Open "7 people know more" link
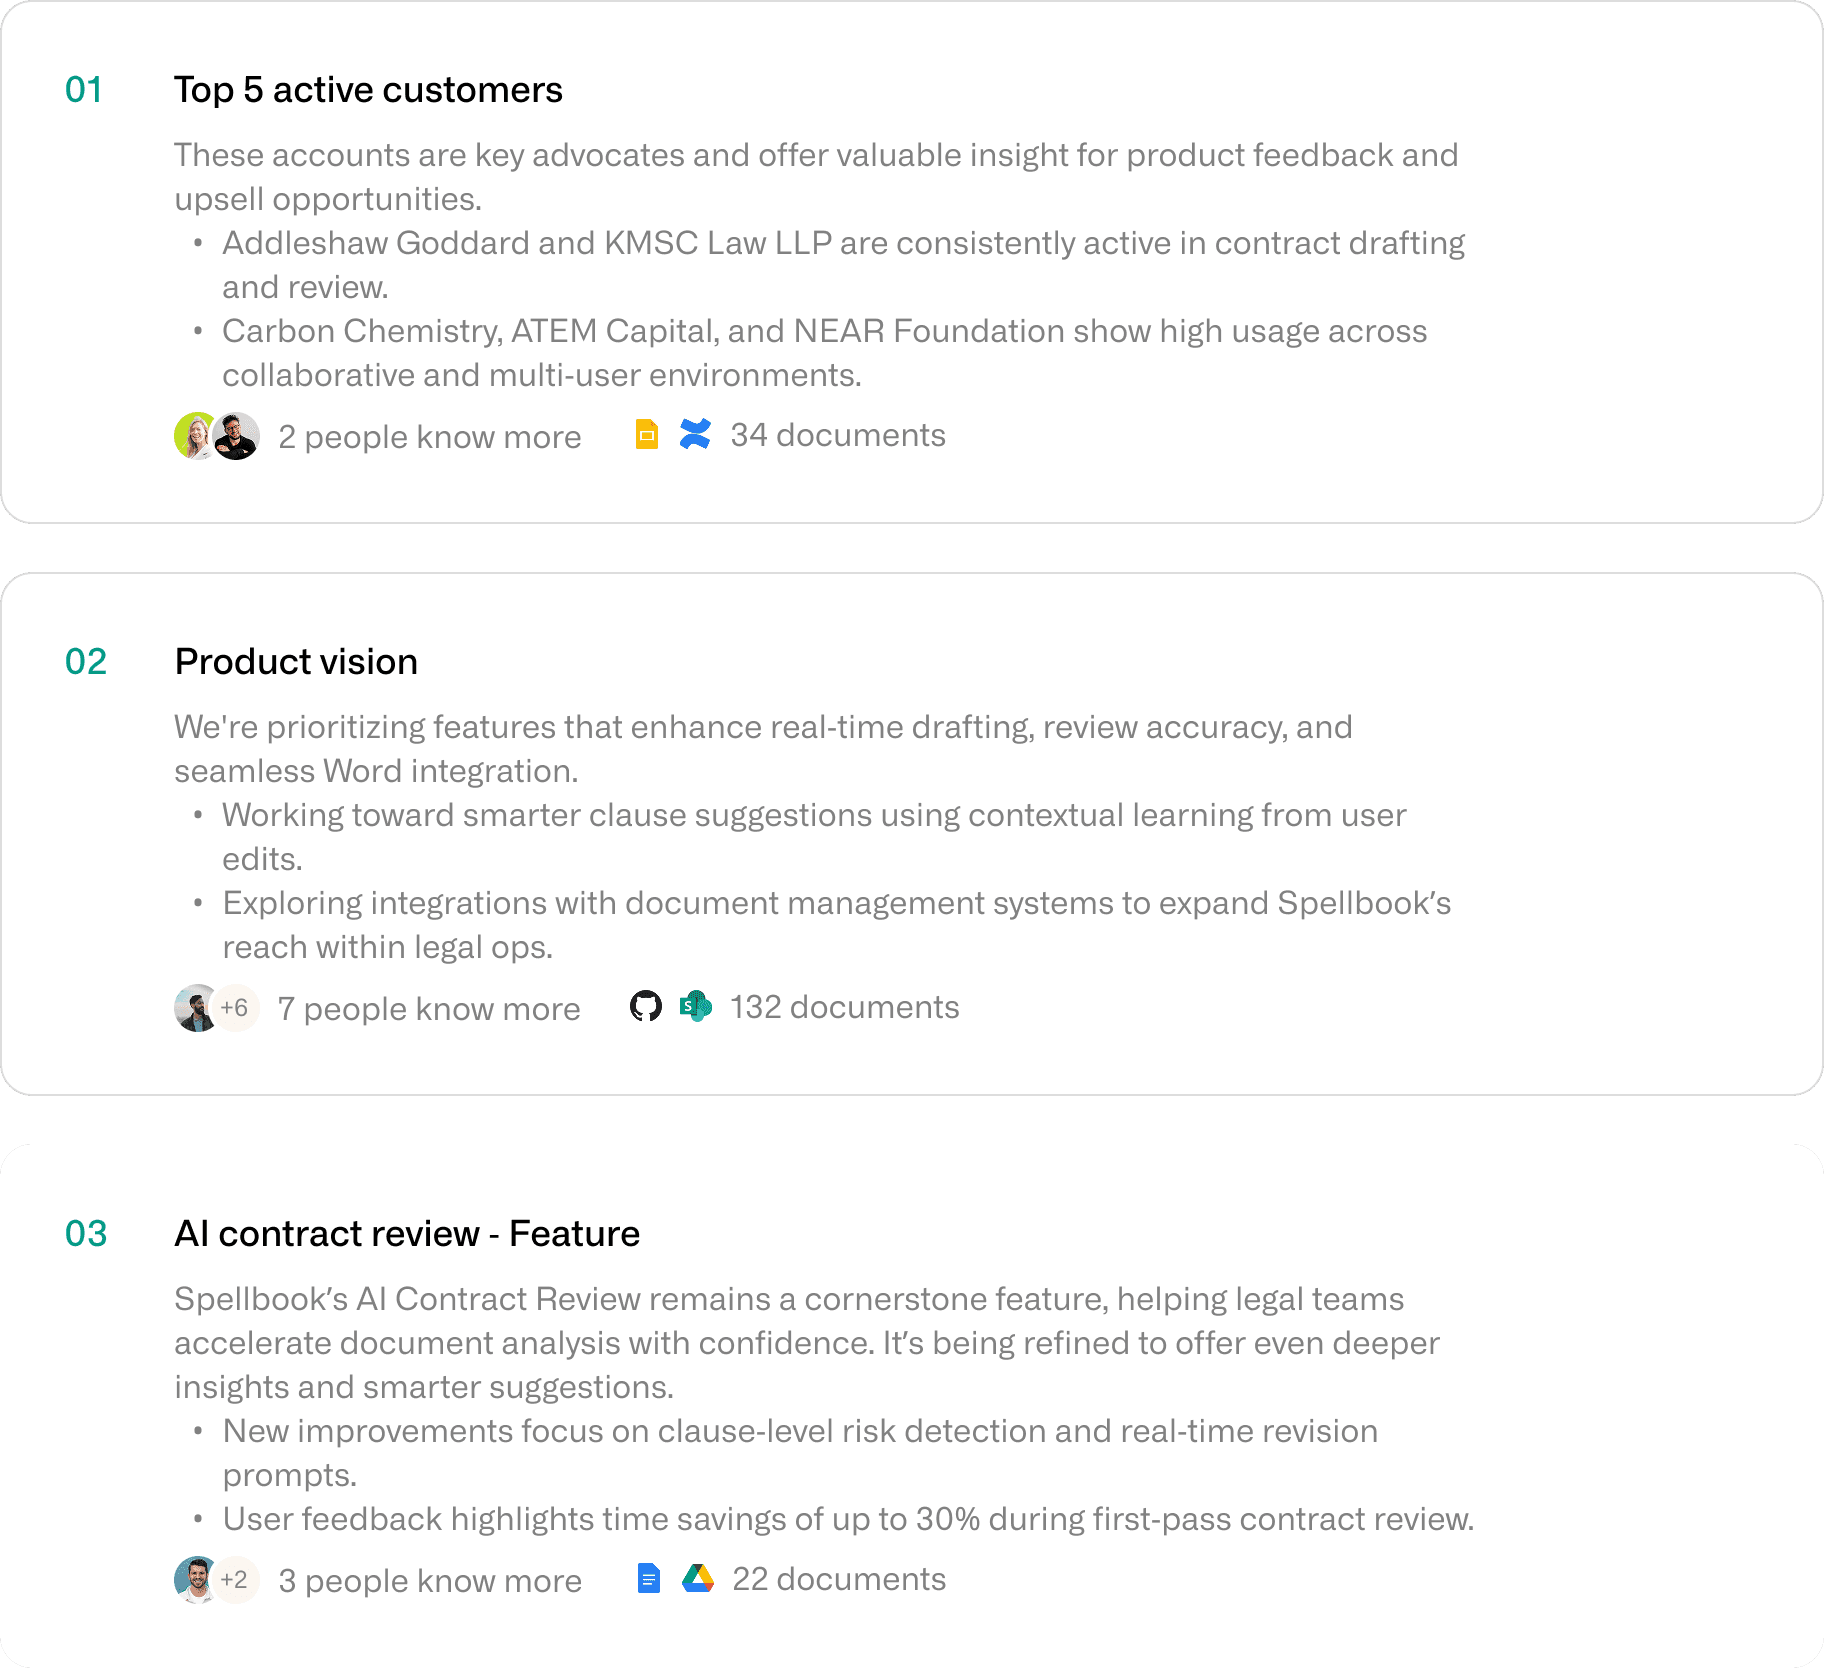 [428, 1009]
